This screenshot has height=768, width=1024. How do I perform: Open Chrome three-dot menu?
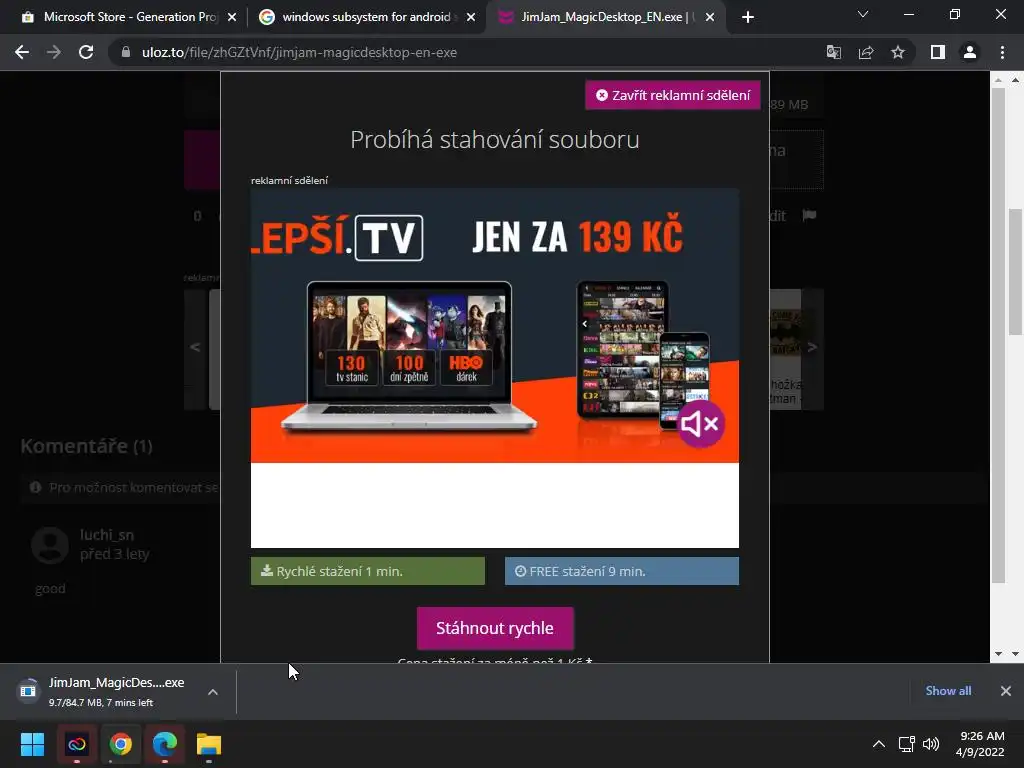1002,52
